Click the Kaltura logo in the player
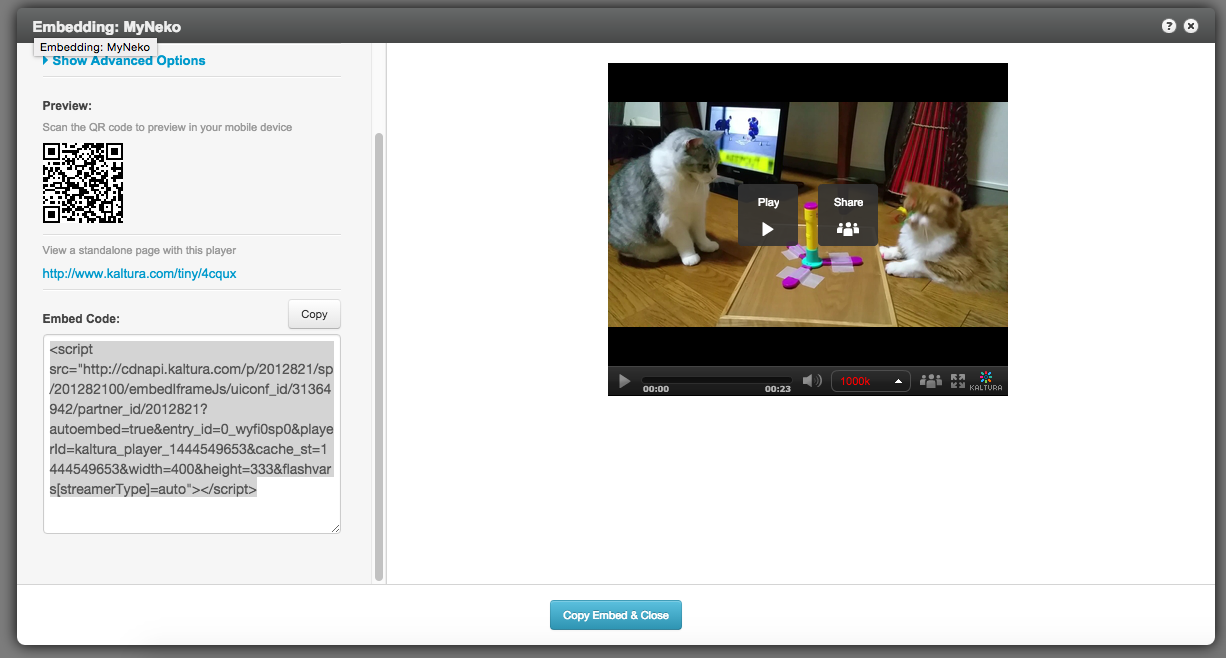Image resolution: width=1226 pixels, height=658 pixels. 986,381
